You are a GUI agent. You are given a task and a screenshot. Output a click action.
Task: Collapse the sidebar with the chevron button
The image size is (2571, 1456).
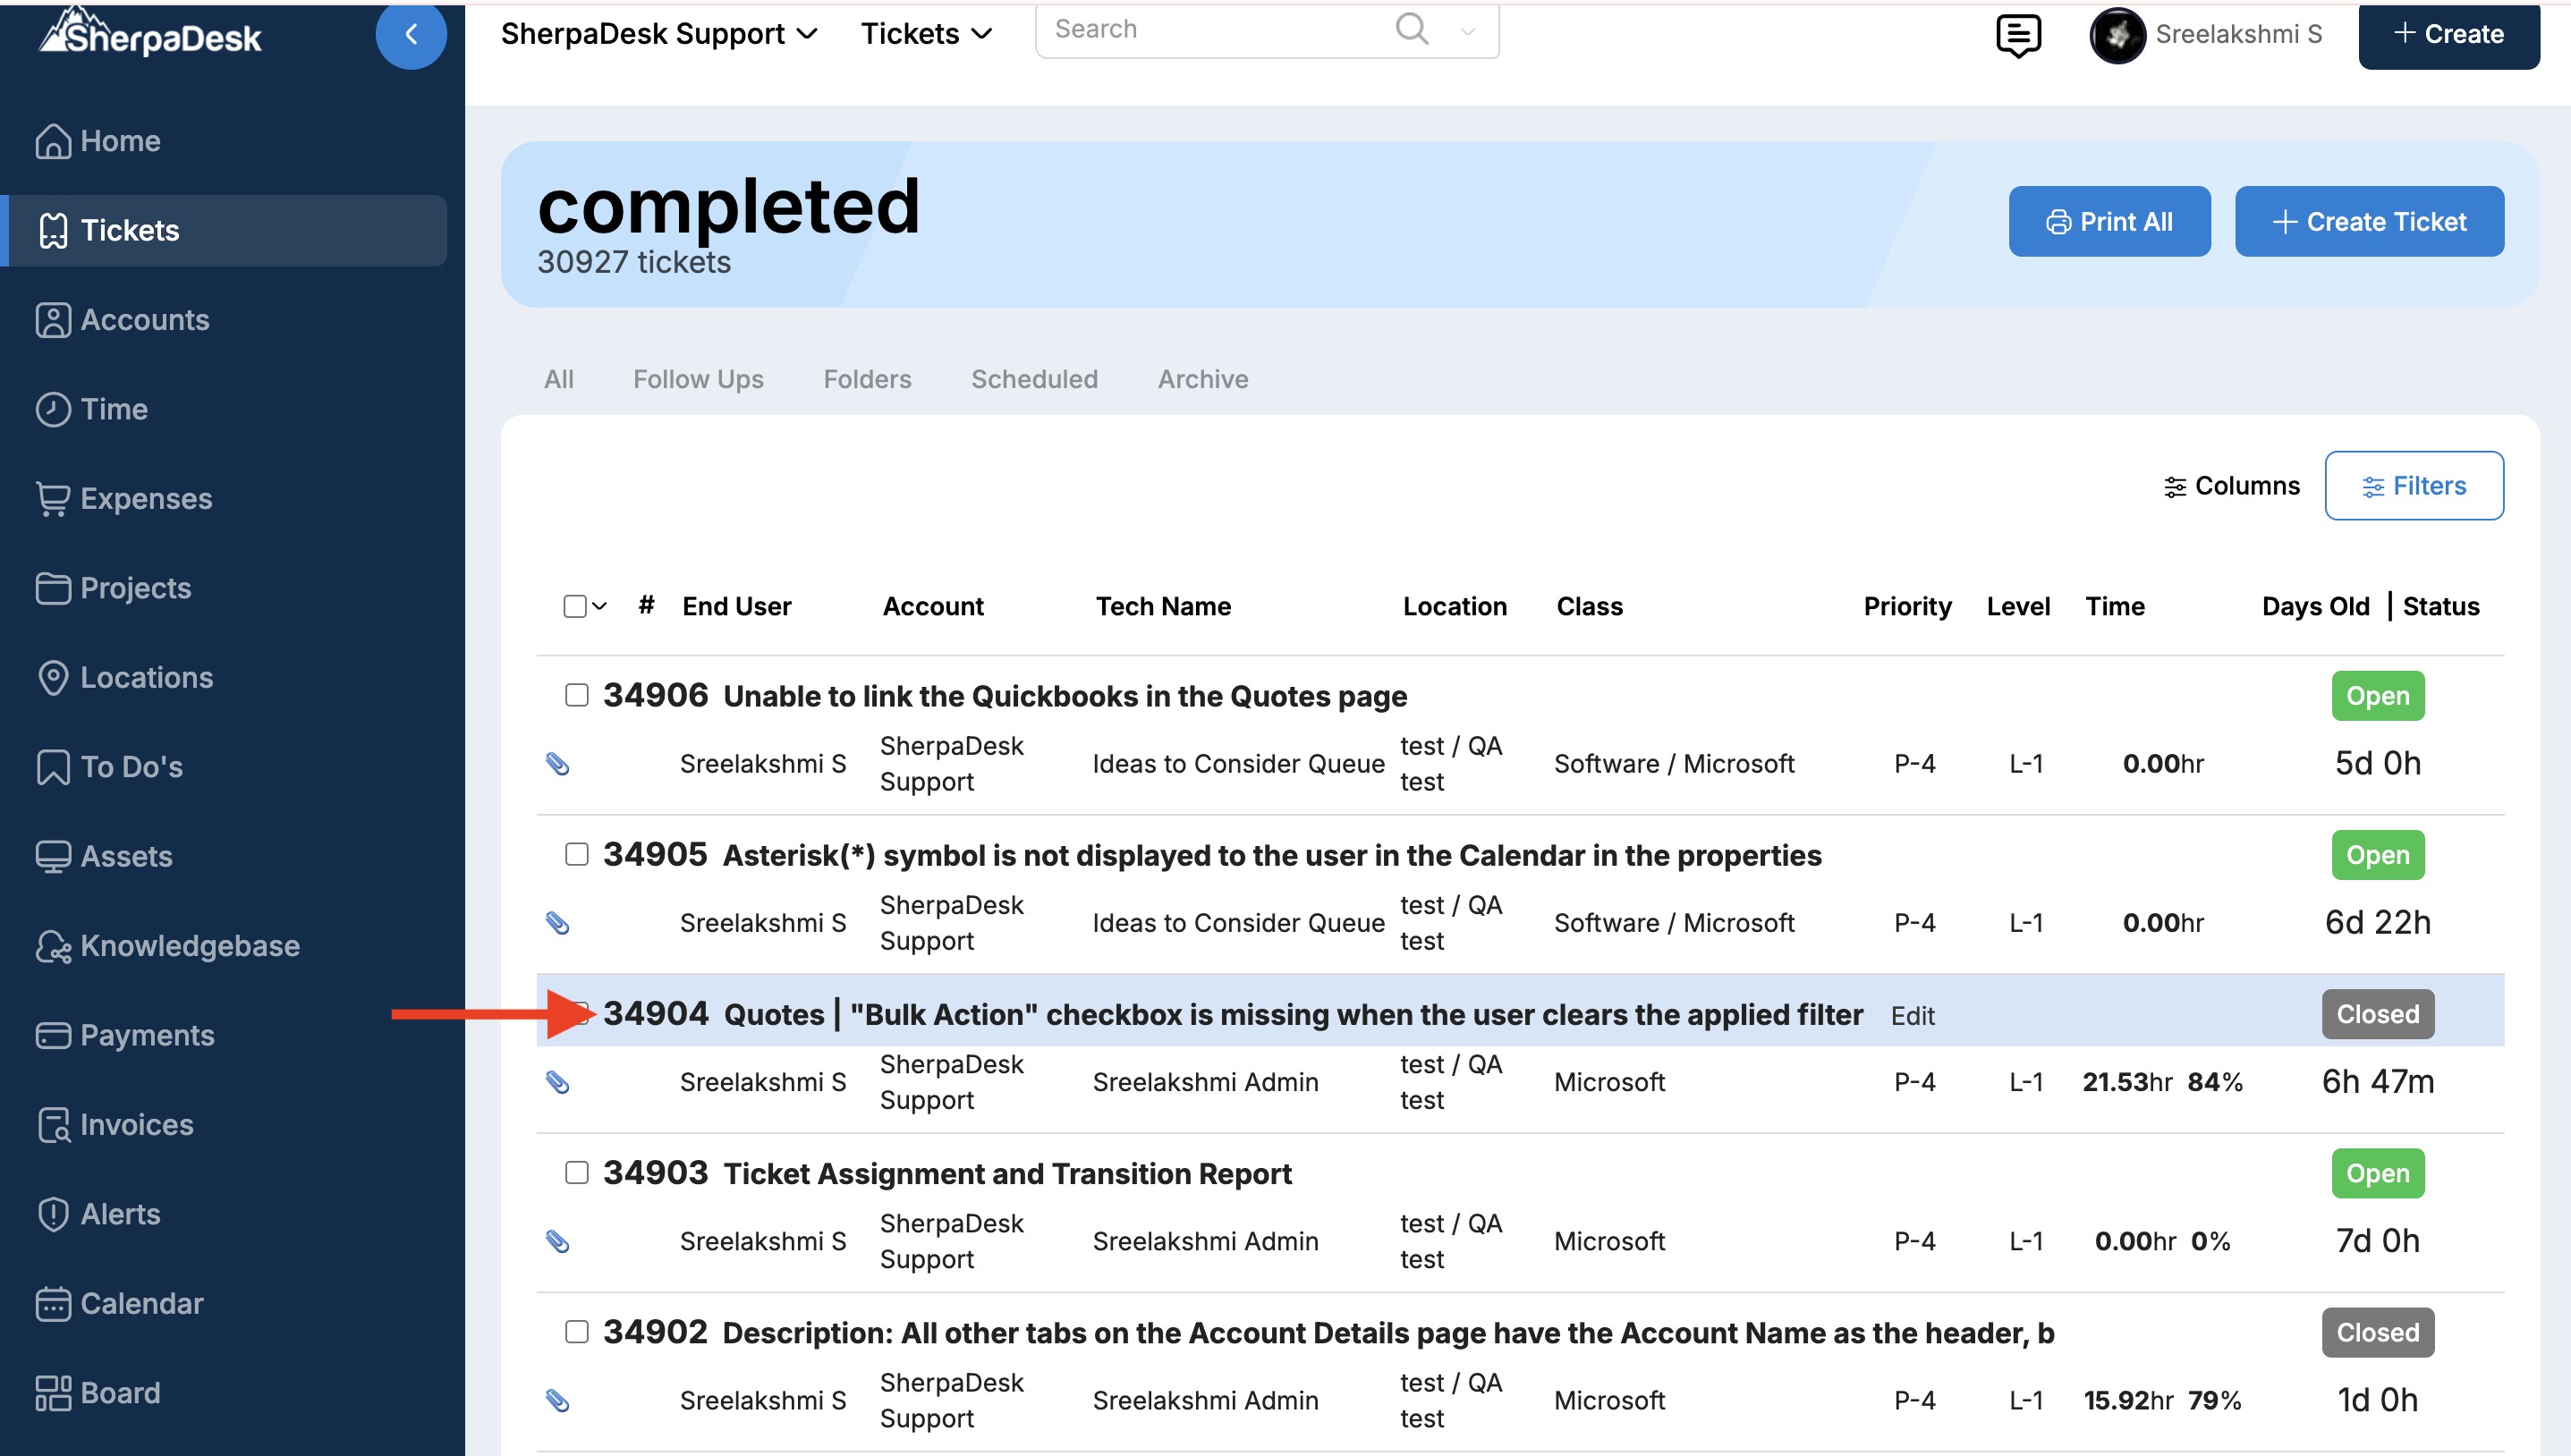[x=410, y=35]
